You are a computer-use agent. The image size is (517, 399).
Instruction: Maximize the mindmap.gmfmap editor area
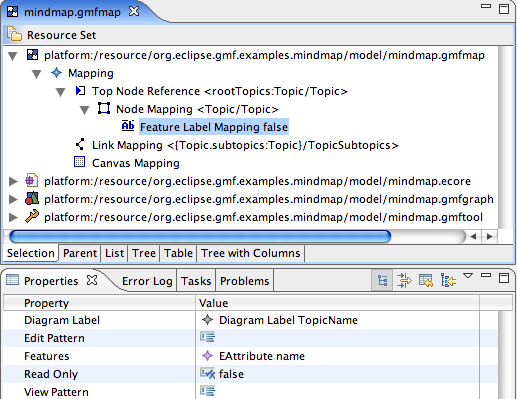tap(504, 9)
